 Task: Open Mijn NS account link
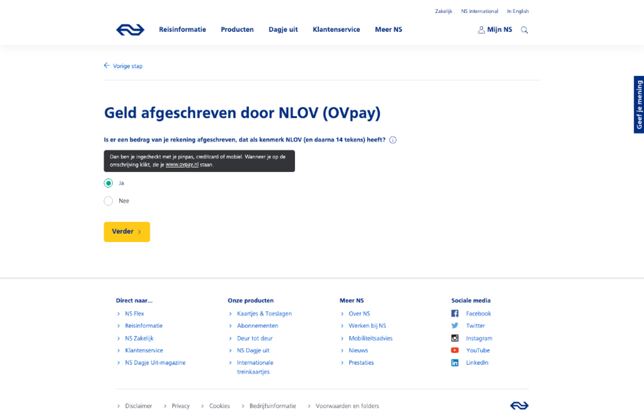coord(499,30)
